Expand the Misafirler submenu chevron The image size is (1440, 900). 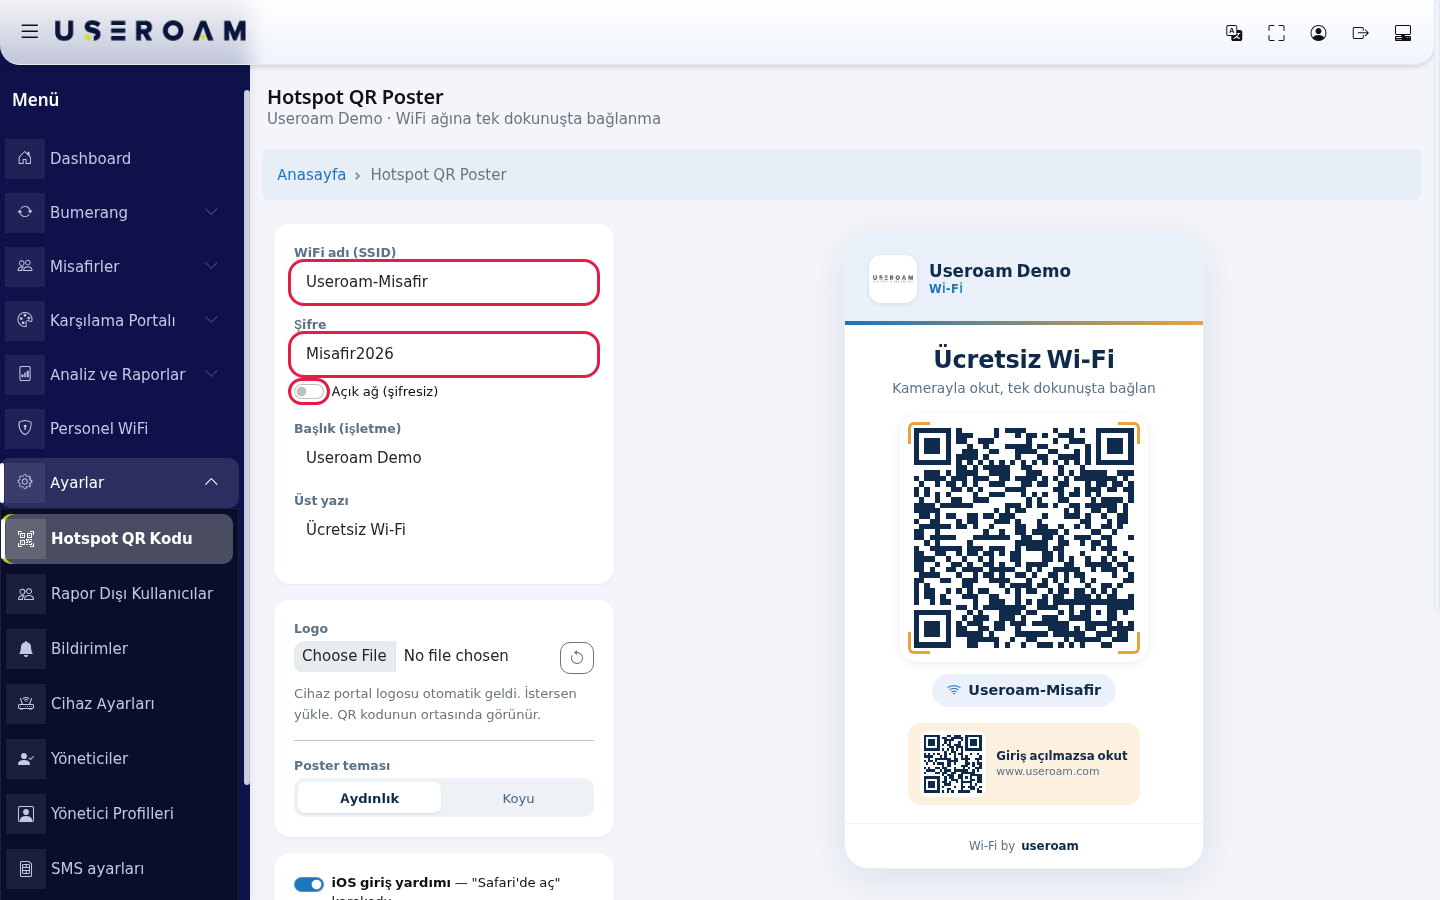[x=211, y=266]
